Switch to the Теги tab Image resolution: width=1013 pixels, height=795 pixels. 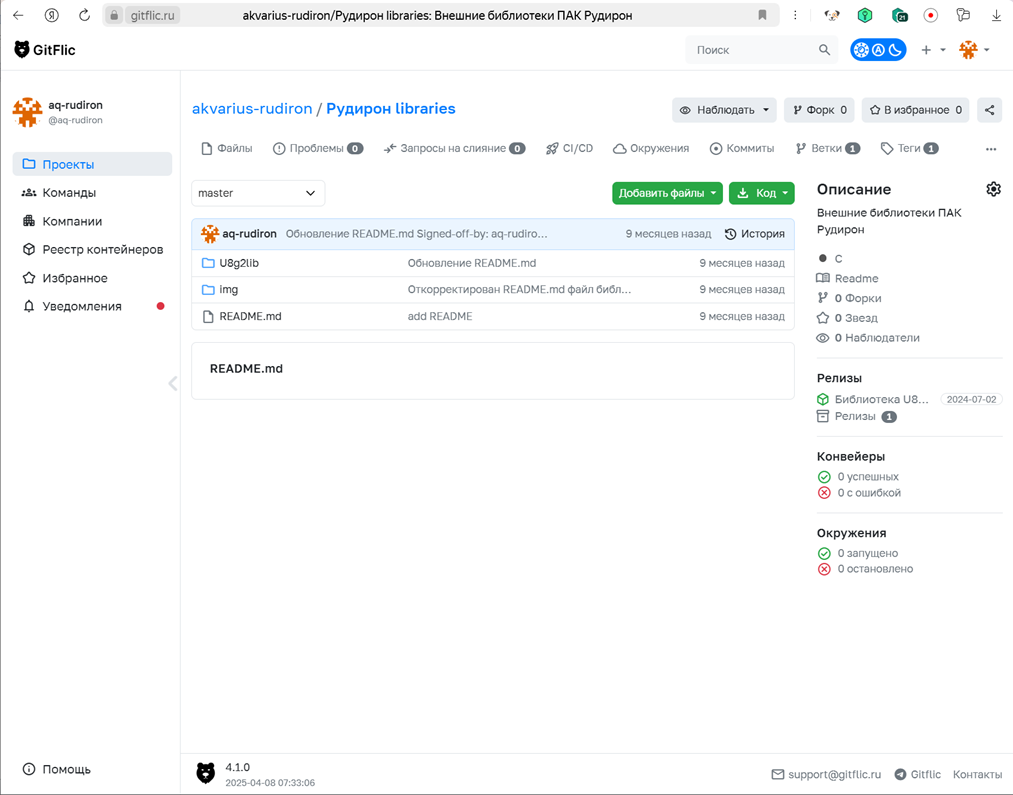coord(910,149)
